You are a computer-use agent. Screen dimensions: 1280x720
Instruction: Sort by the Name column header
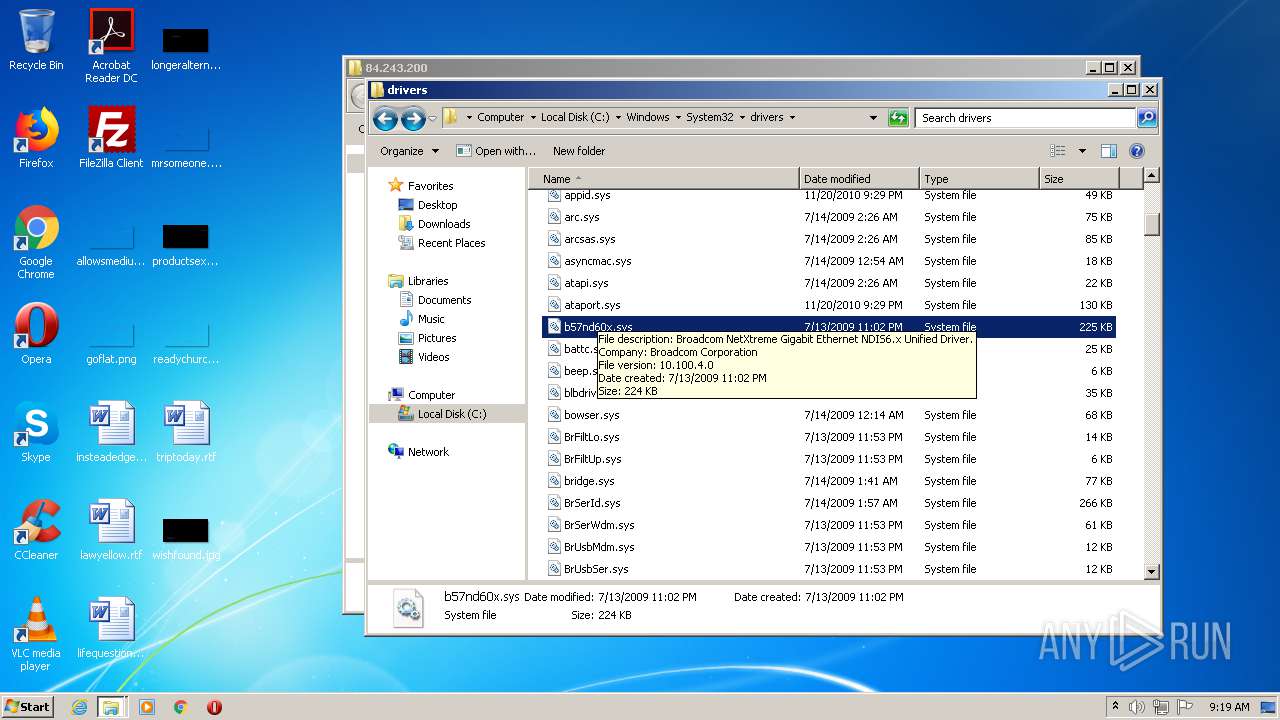coord(664,179)
